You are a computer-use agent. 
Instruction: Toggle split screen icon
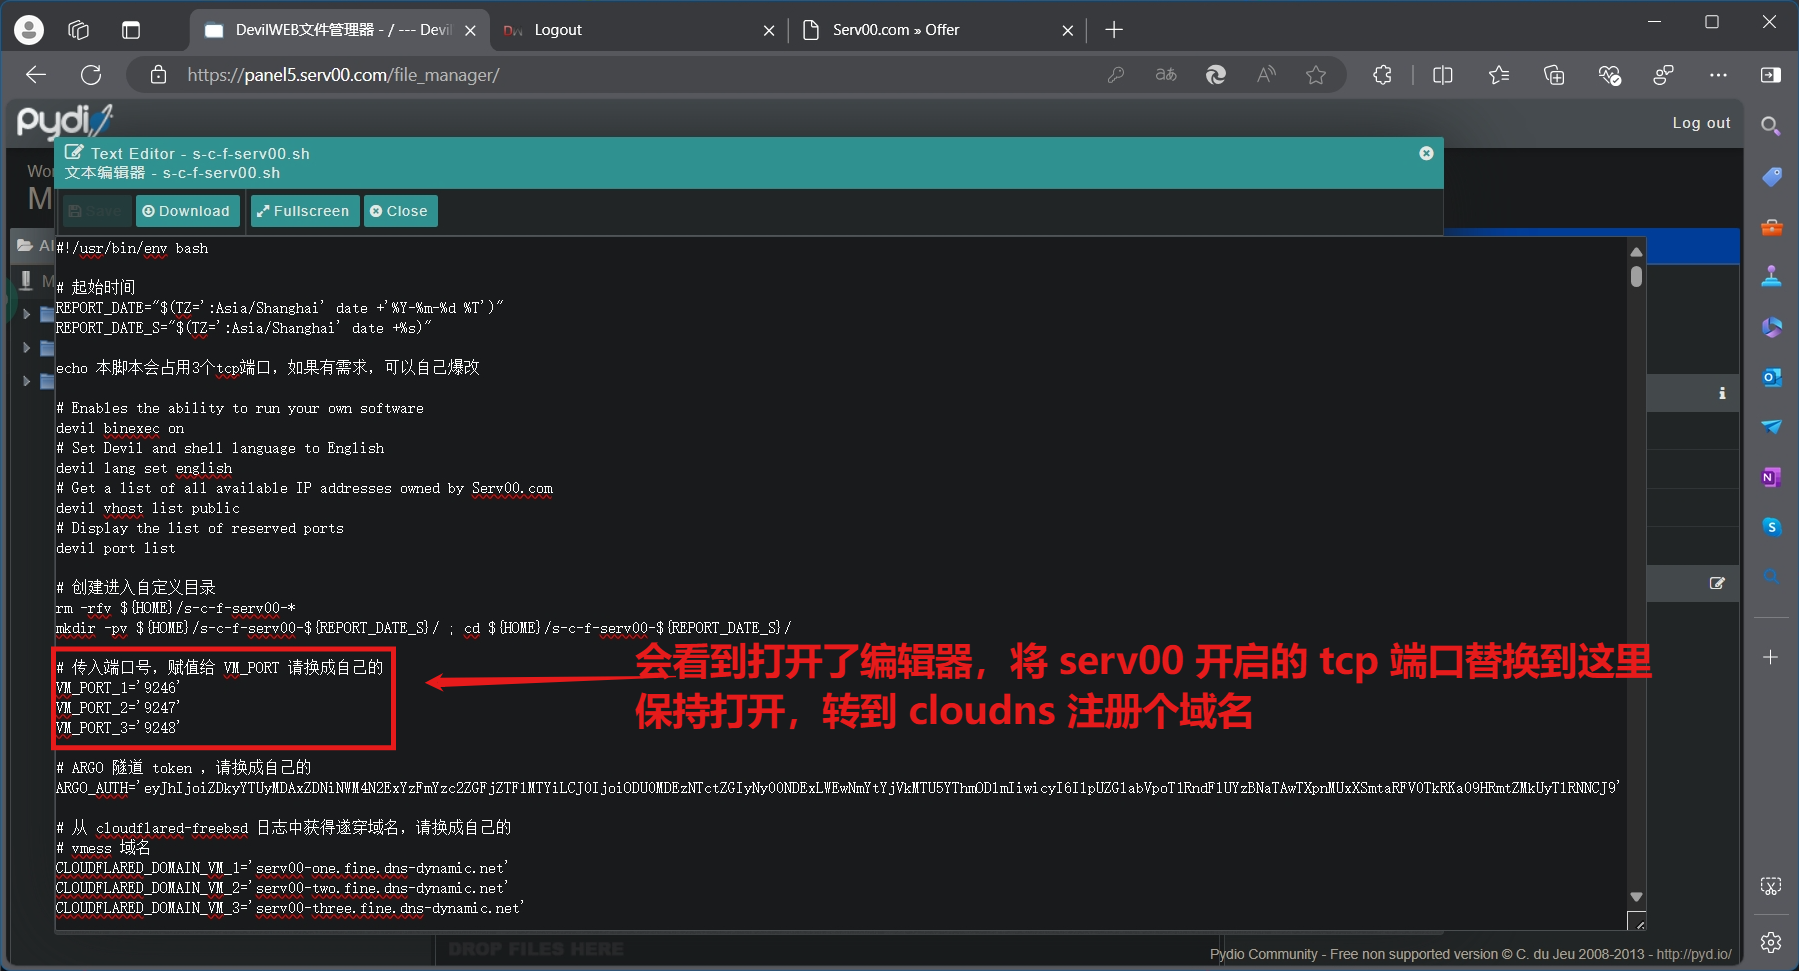pos(1443,75)
